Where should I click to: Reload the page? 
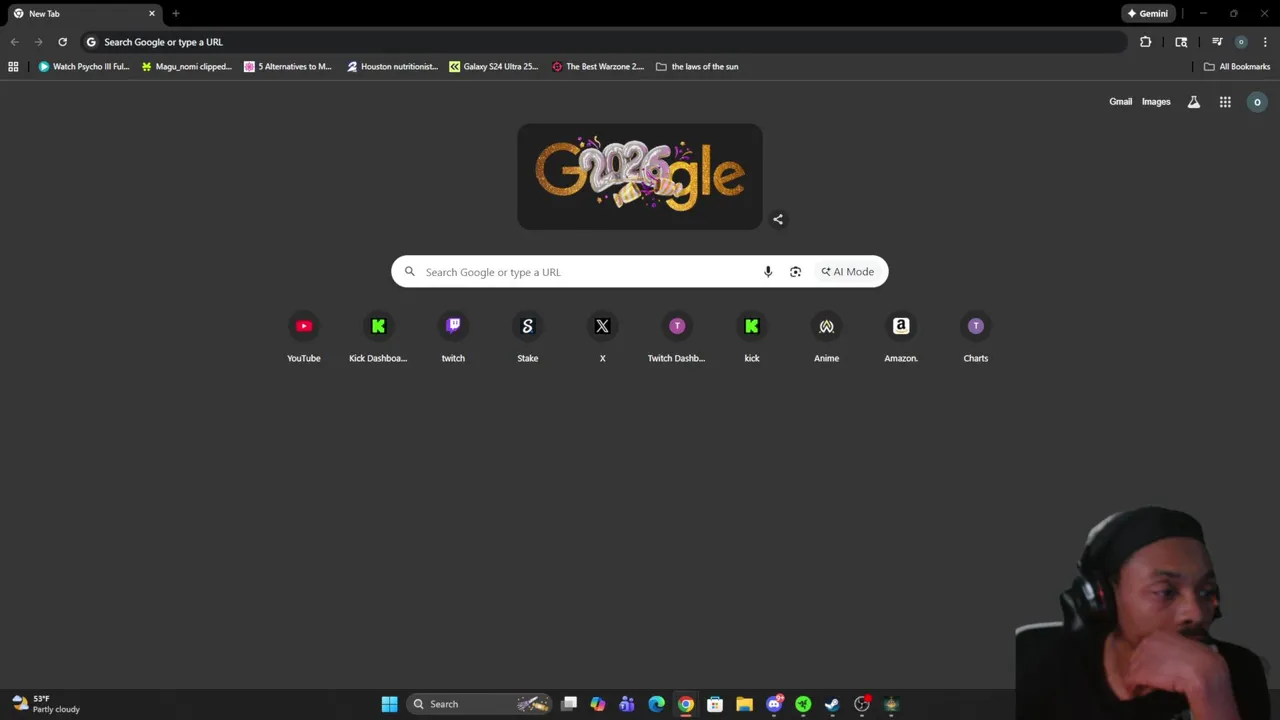click(62, 42)
